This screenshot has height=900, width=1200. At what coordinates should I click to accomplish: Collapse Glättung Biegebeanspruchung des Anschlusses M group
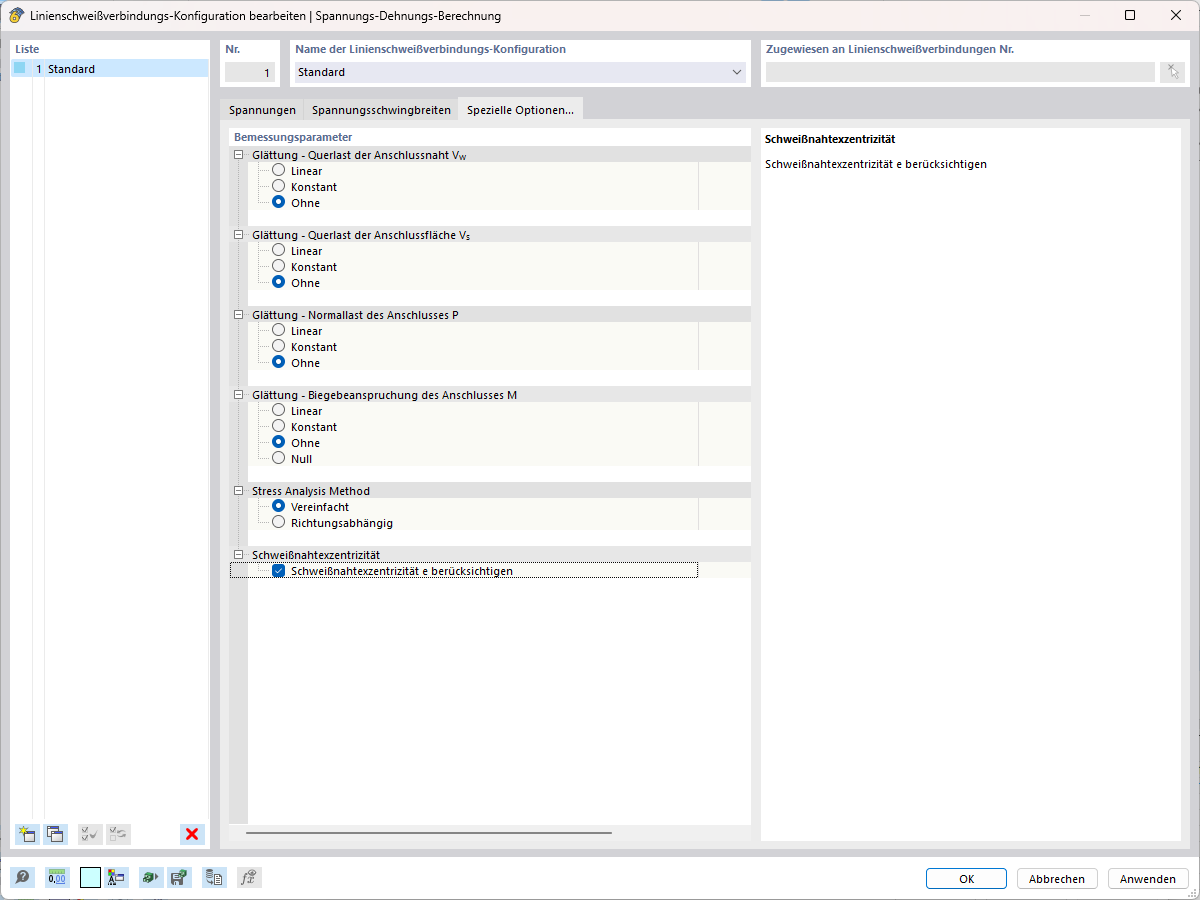click(238, 395)
